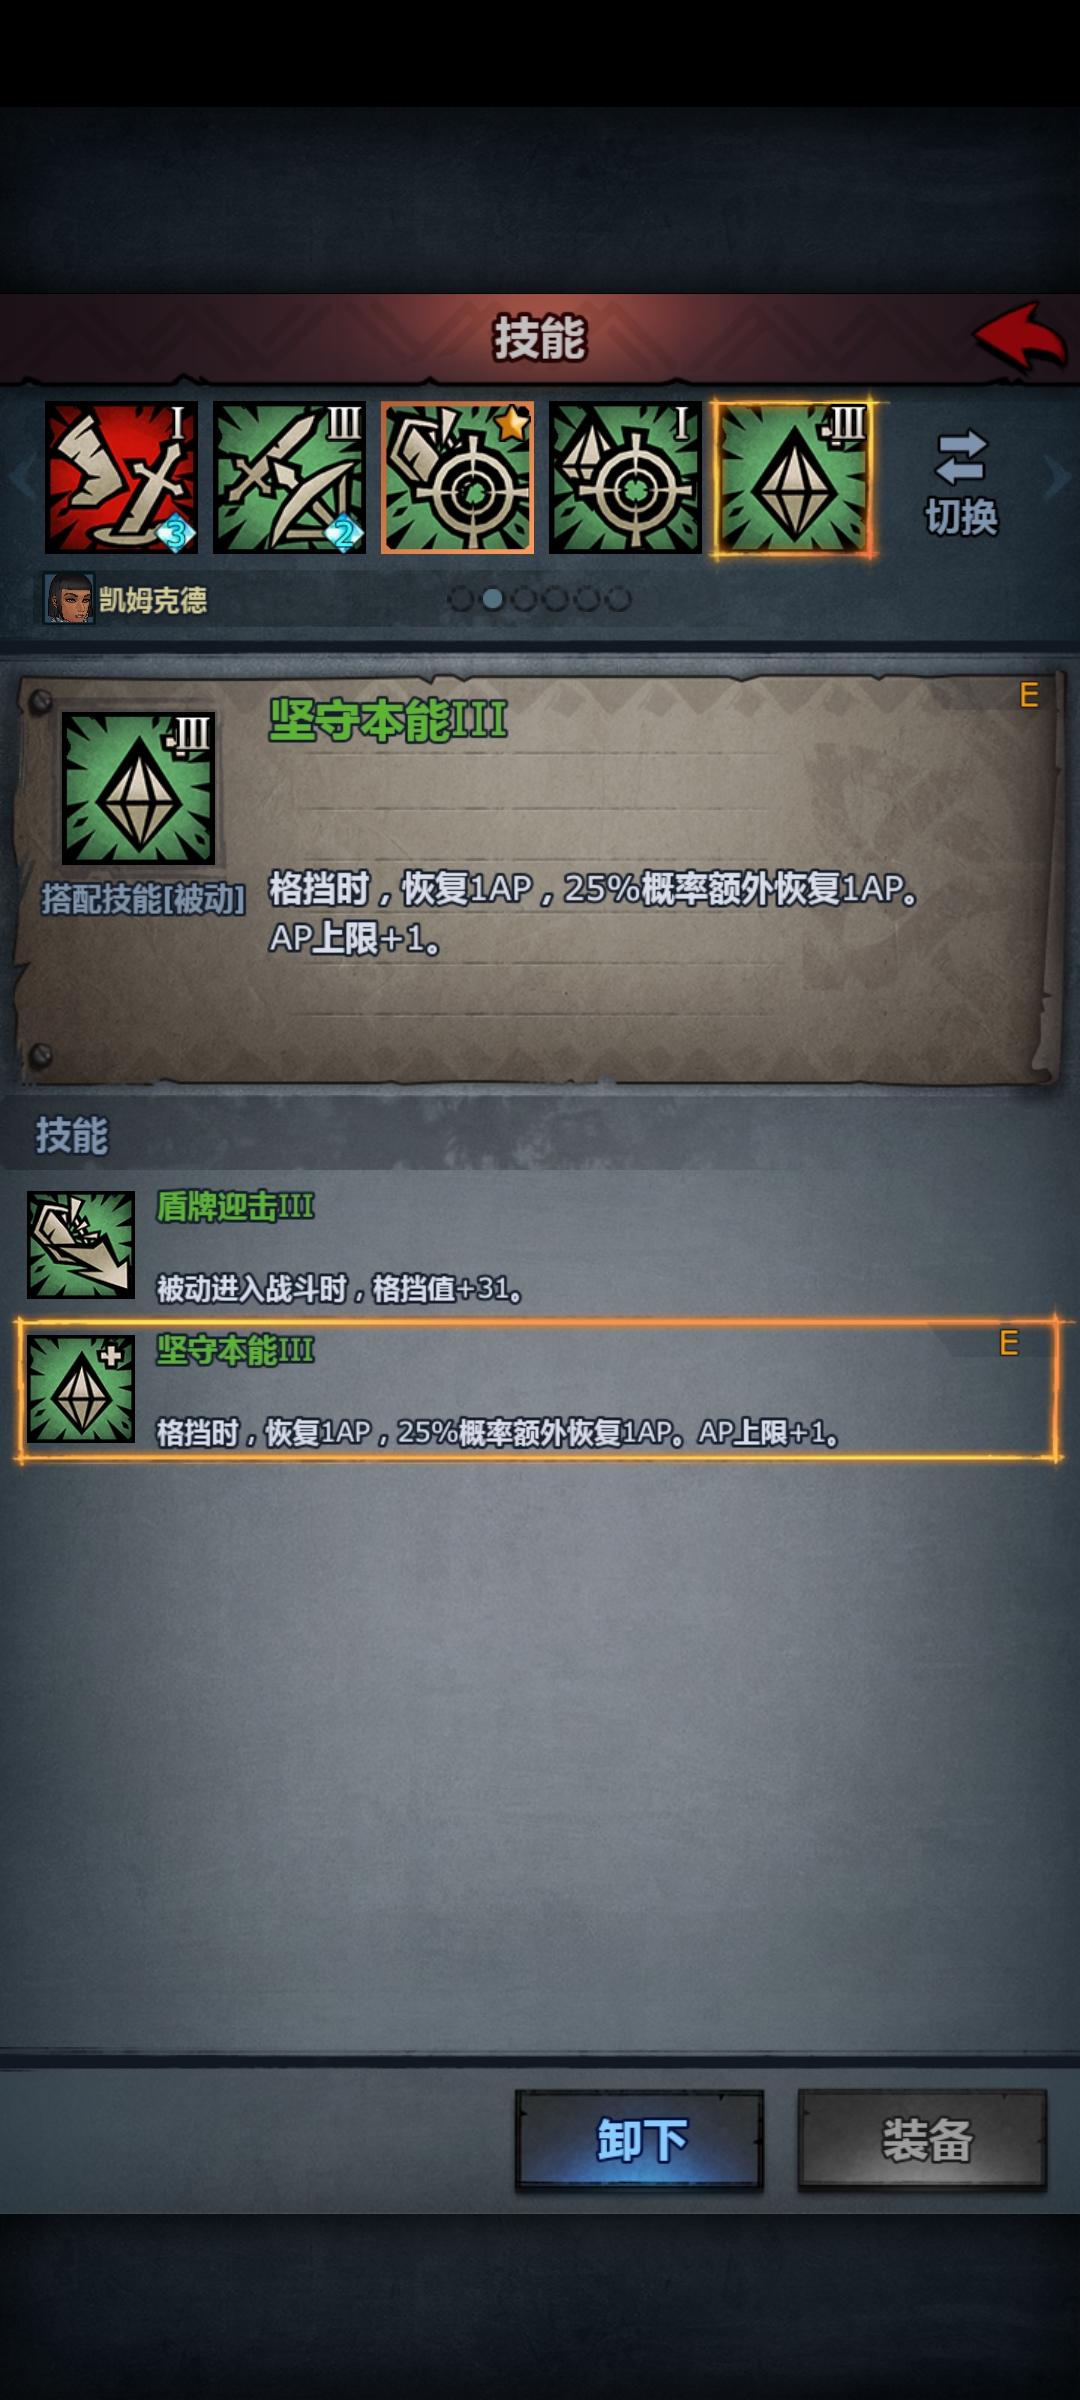The width and height of the screenshot is (1080, 2400).
Task: Click the 装备 button
Action: [923, 2141]
